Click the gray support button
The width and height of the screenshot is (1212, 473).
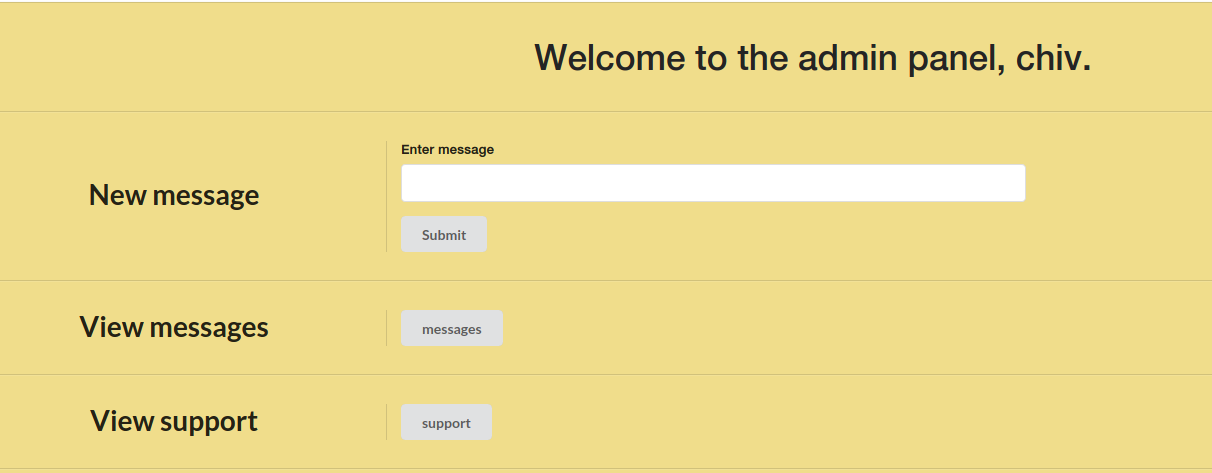point(446,422)
